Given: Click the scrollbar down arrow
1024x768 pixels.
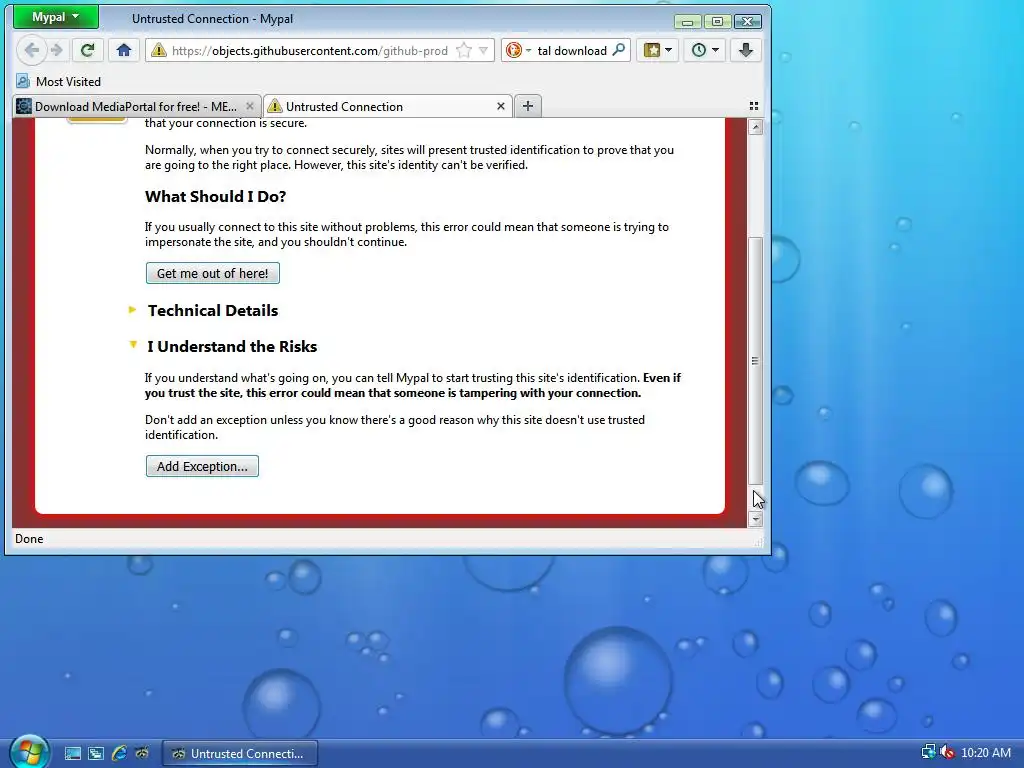Looking at the screenshot, I should pos(756,520).
